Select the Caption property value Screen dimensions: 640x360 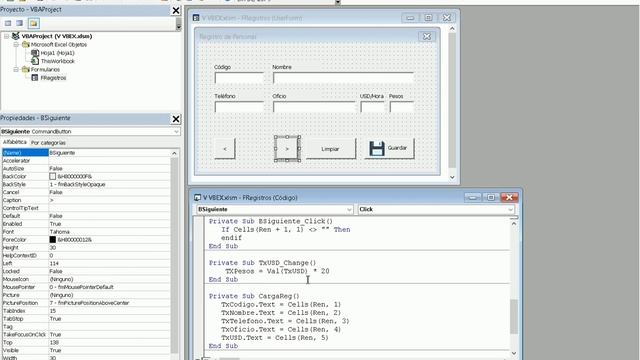pos(109,200)
